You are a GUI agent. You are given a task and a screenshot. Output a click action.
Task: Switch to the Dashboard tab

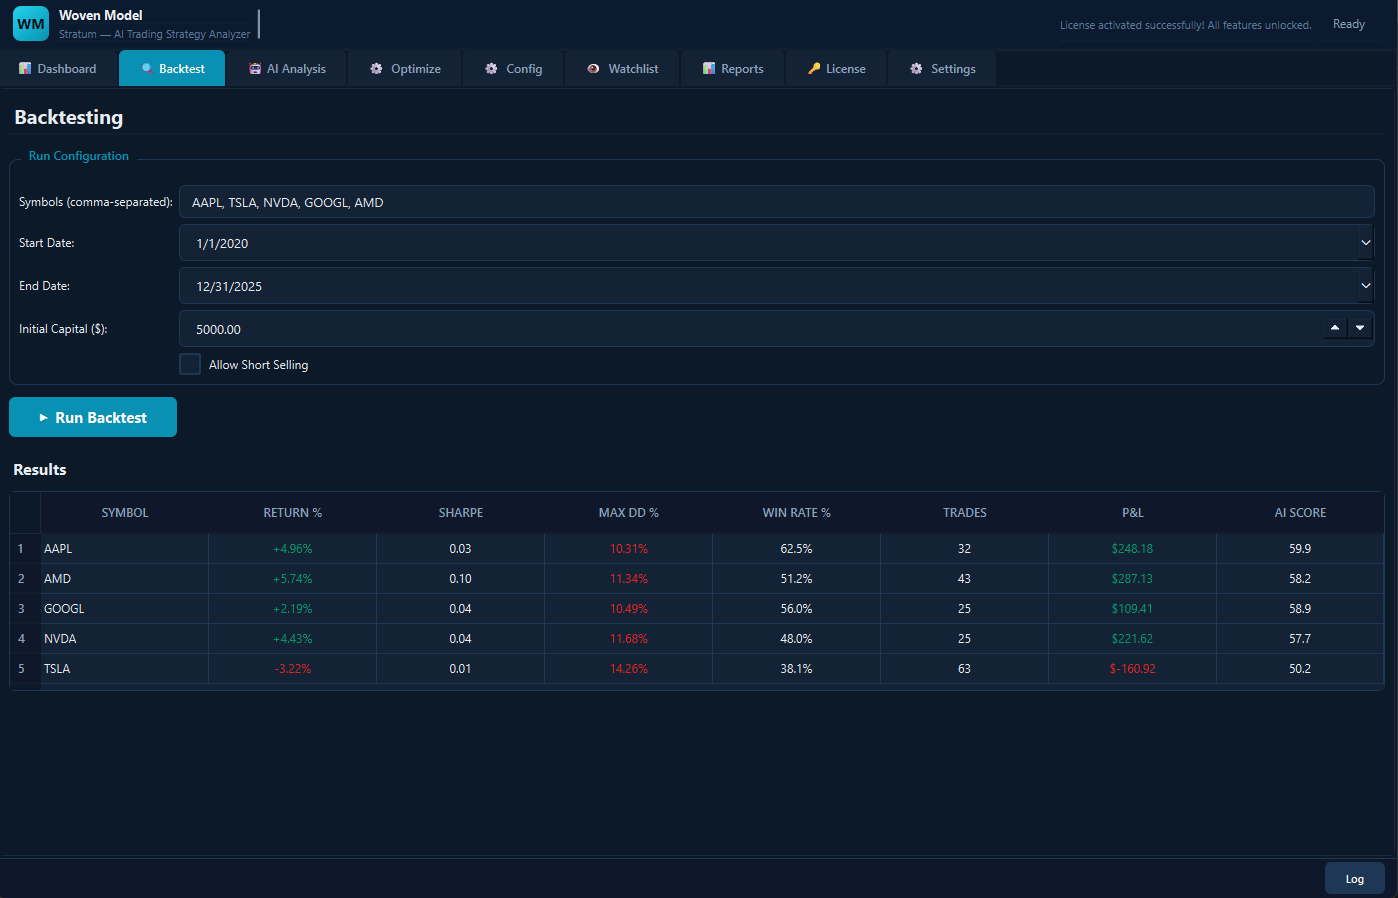(x=58, y=69)
